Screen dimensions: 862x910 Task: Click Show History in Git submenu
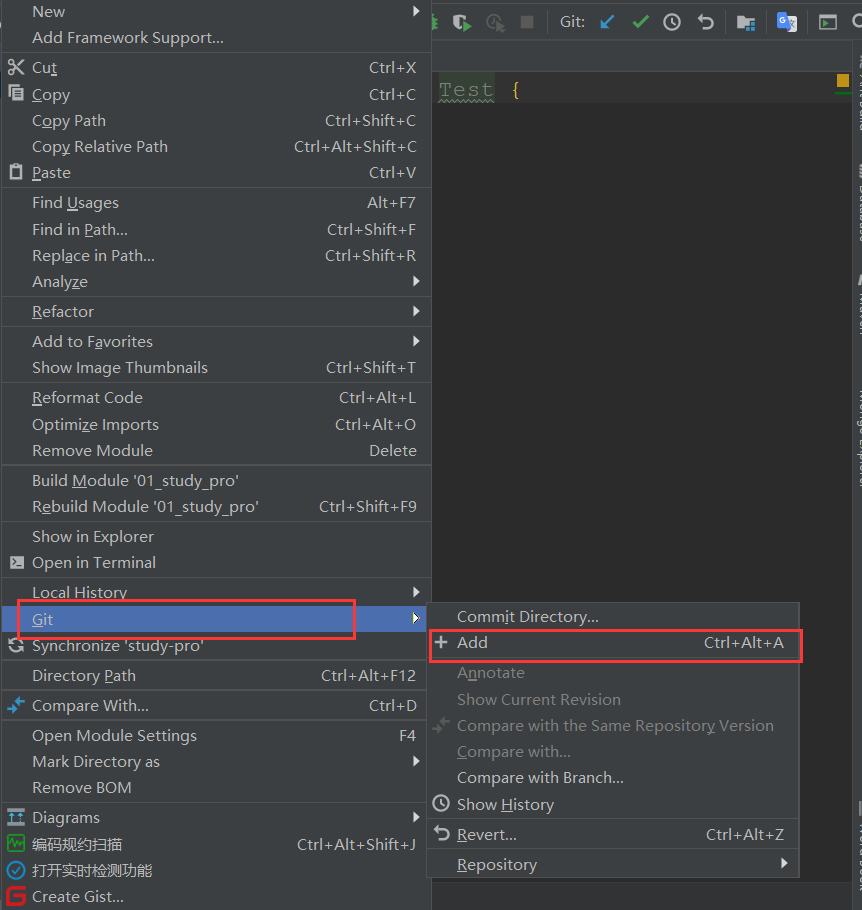pyautogui.click(x=613, y=805)
